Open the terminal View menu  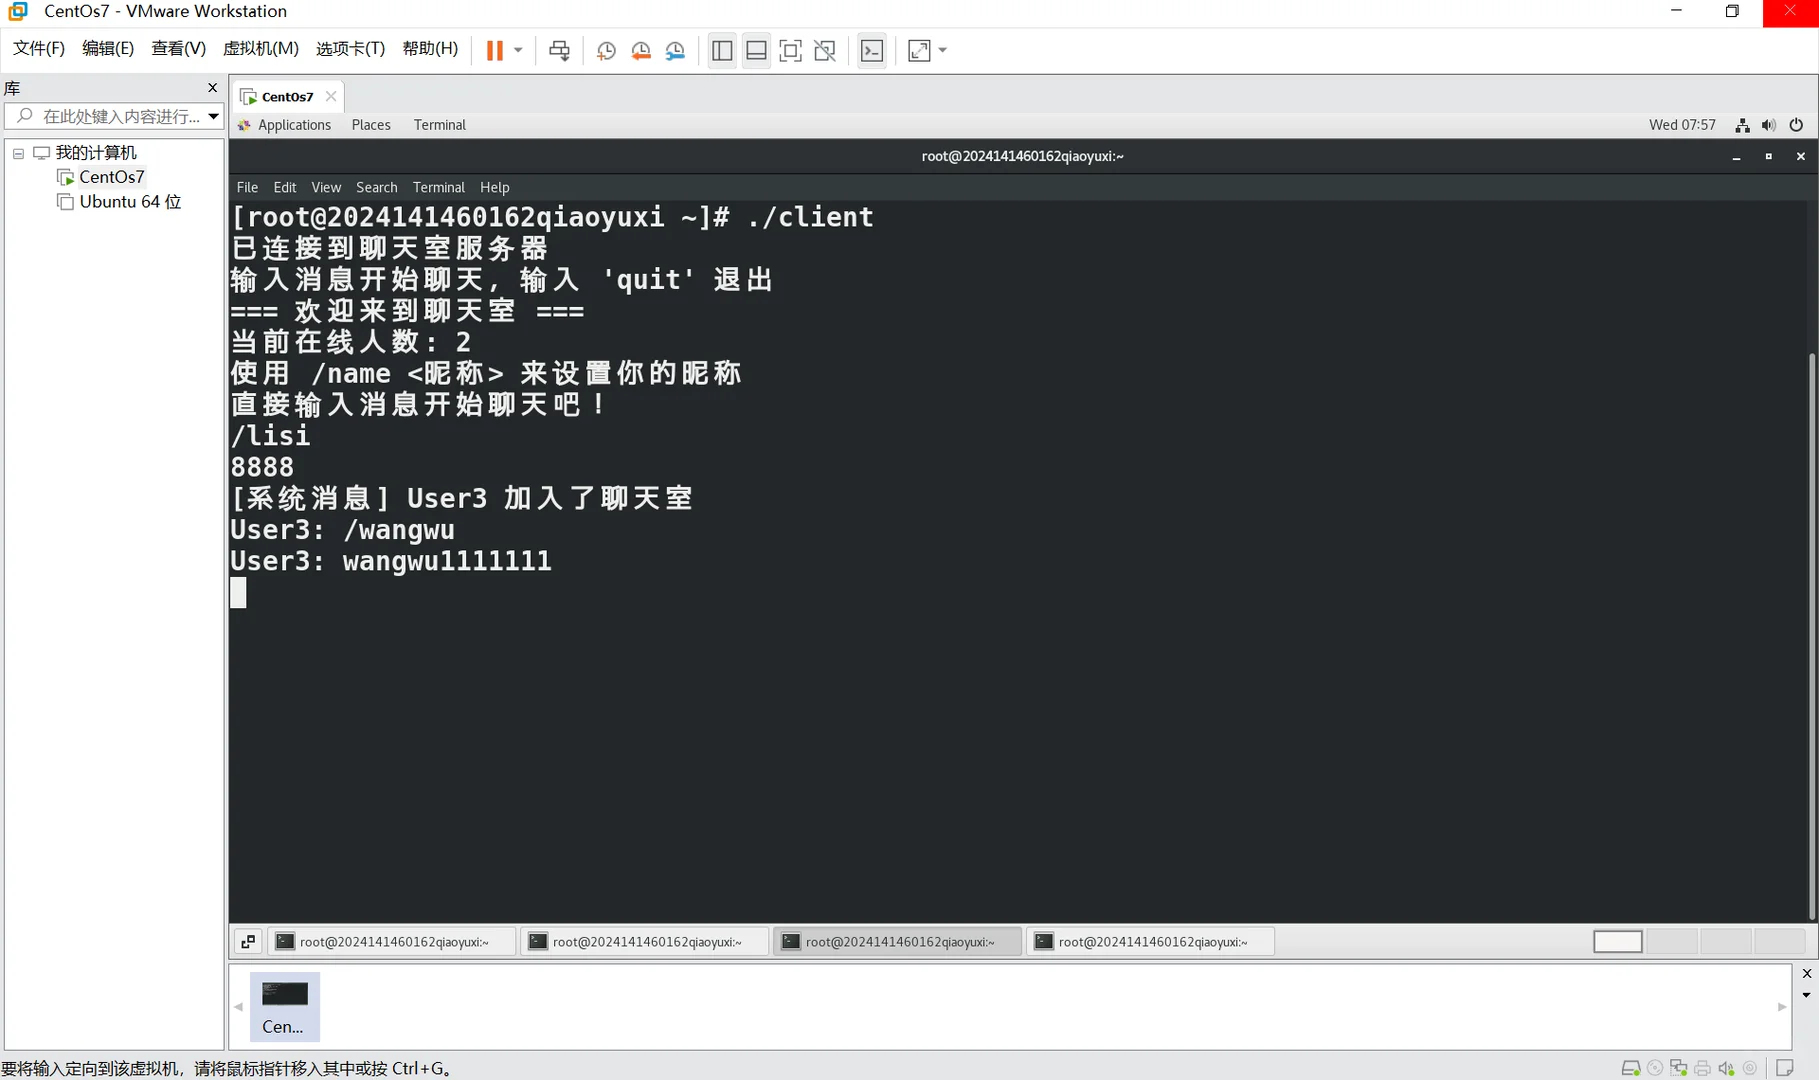tap(326, 187)
